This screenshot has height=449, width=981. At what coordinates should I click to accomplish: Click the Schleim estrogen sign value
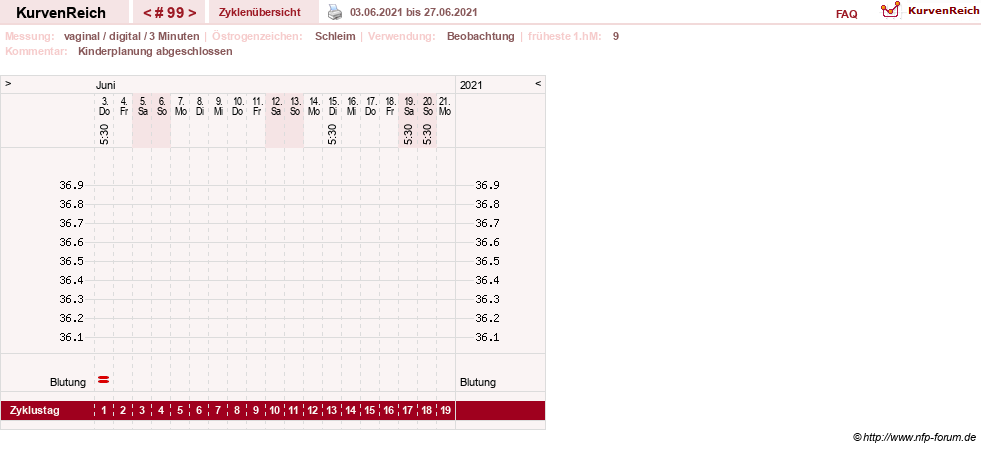click(x=335, y=36)
